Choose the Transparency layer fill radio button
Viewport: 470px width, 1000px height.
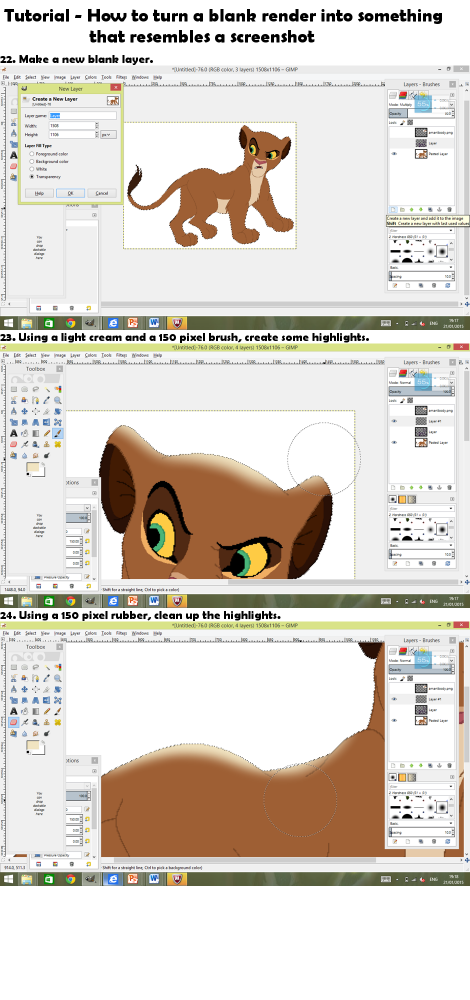[32, 177]
